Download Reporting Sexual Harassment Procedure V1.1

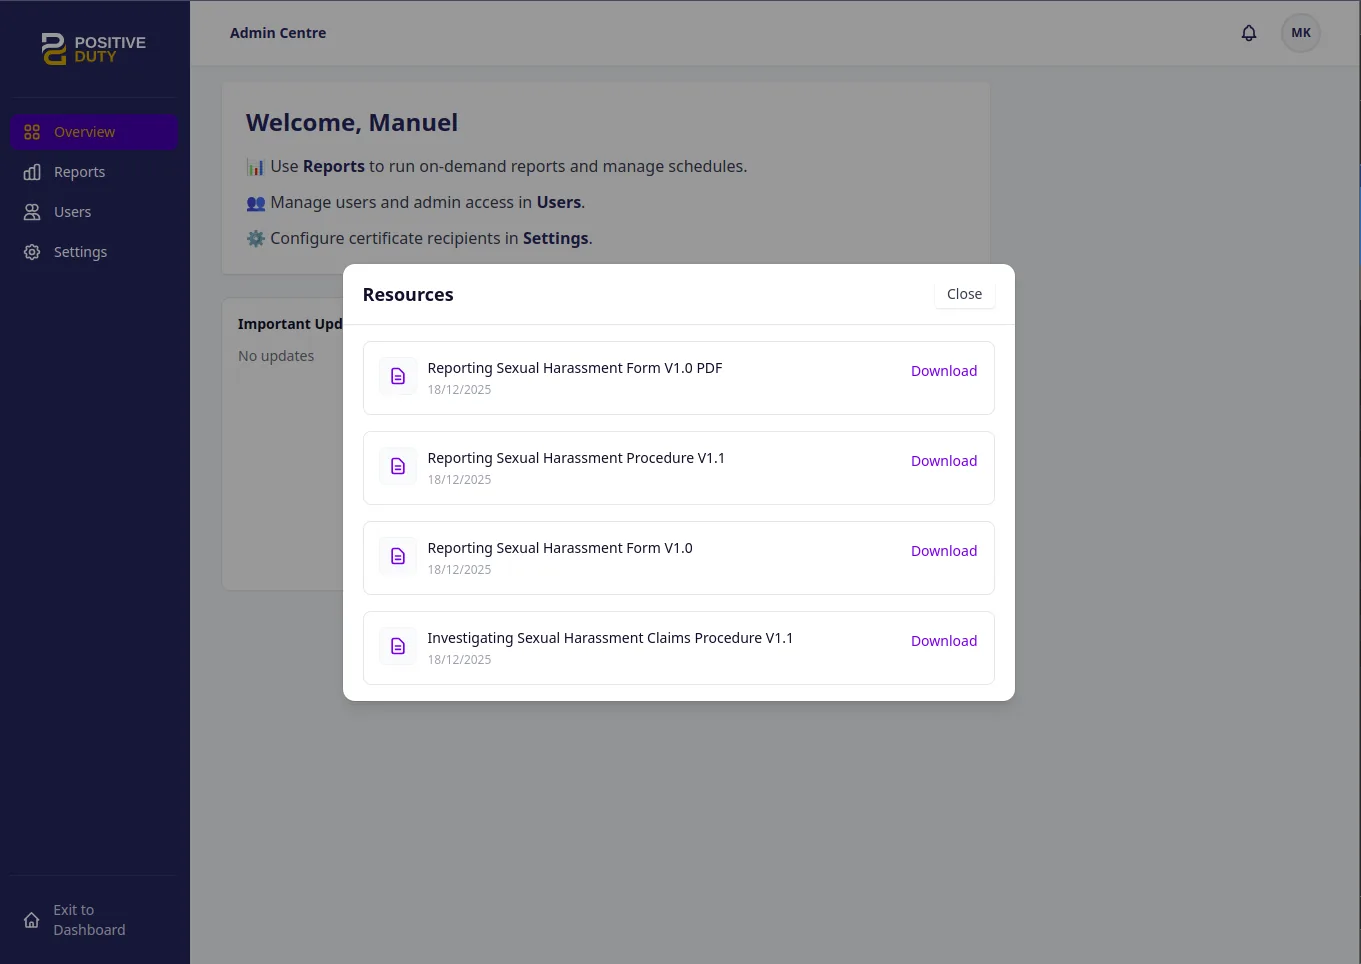coord(943,460)
